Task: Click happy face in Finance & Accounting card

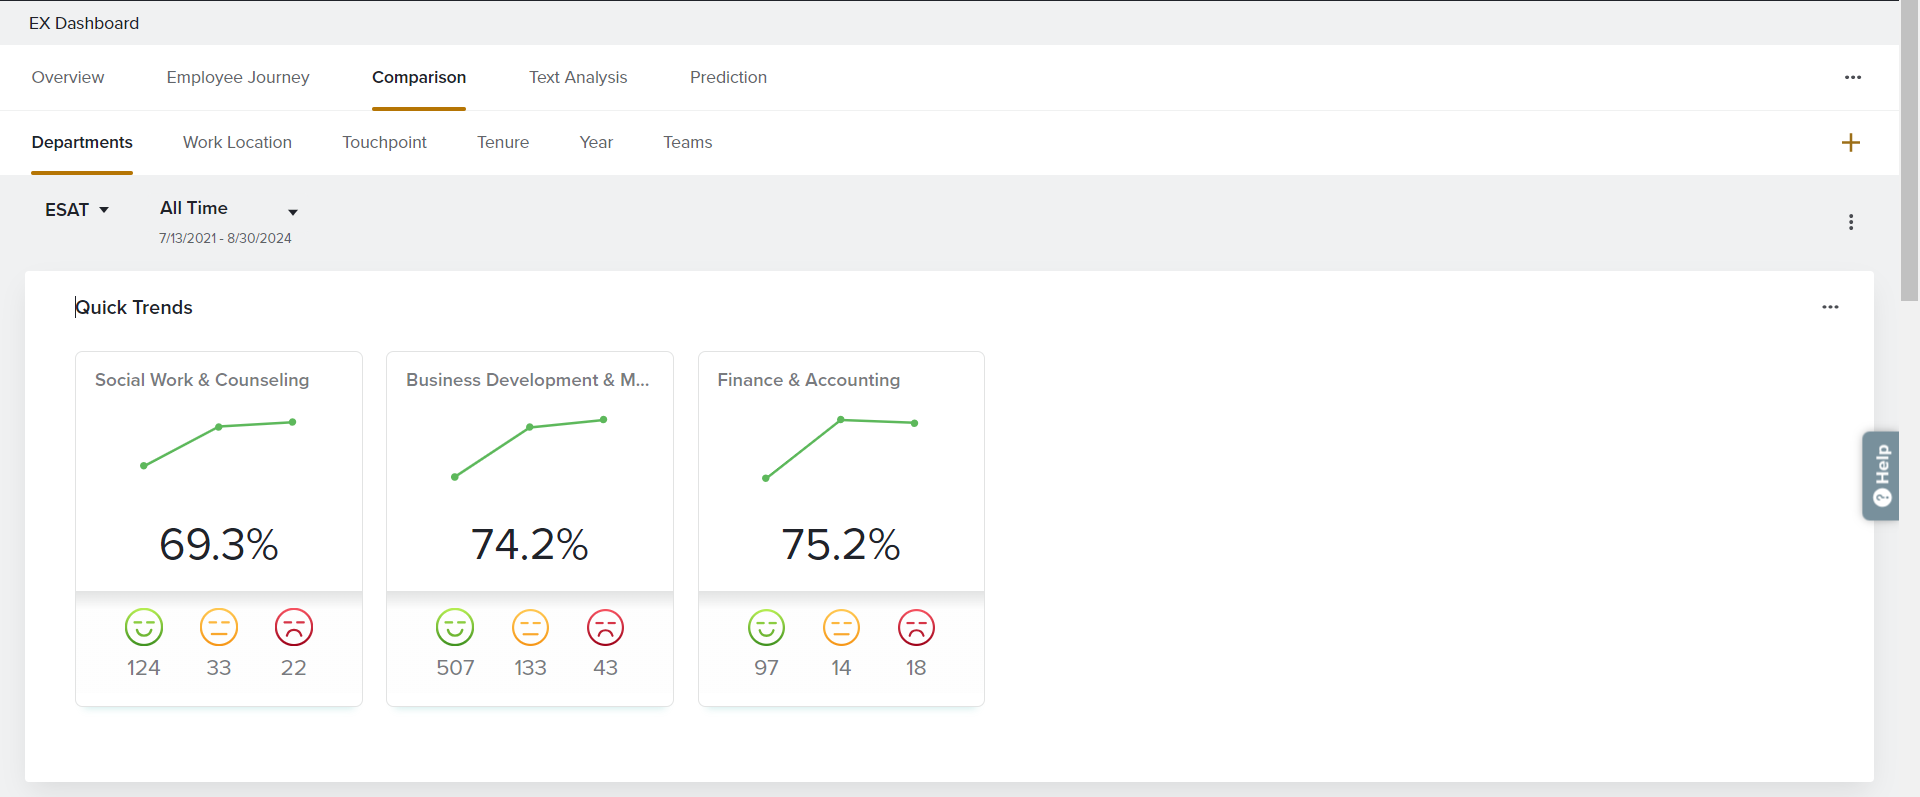Action: 766,628
